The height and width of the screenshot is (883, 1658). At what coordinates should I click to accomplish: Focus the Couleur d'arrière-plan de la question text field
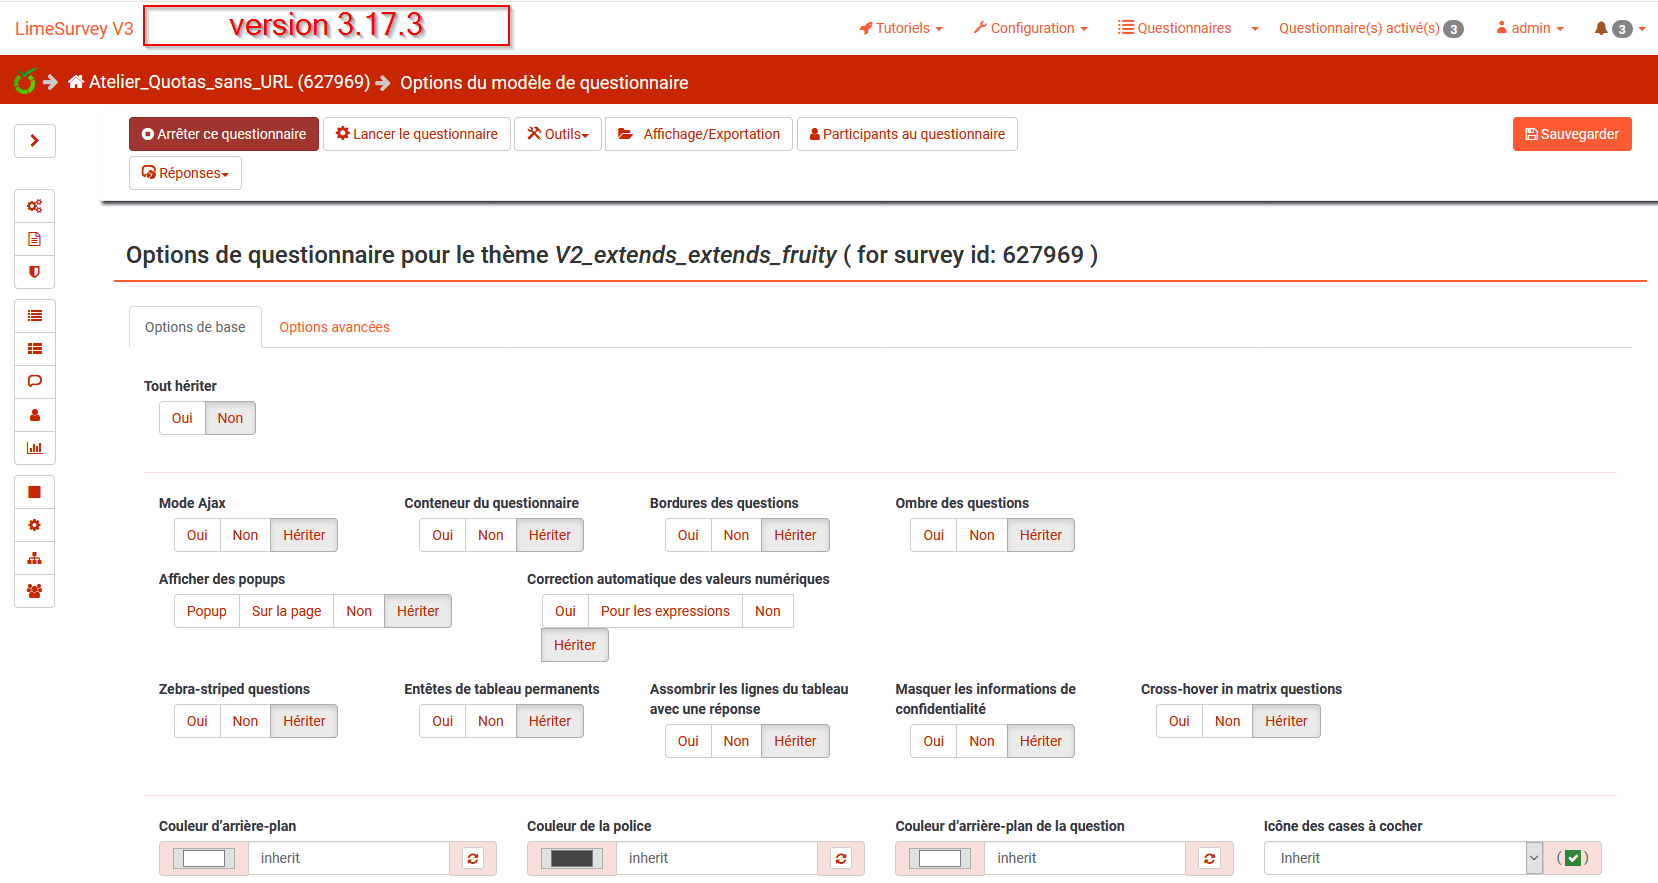pos(1085,858)
